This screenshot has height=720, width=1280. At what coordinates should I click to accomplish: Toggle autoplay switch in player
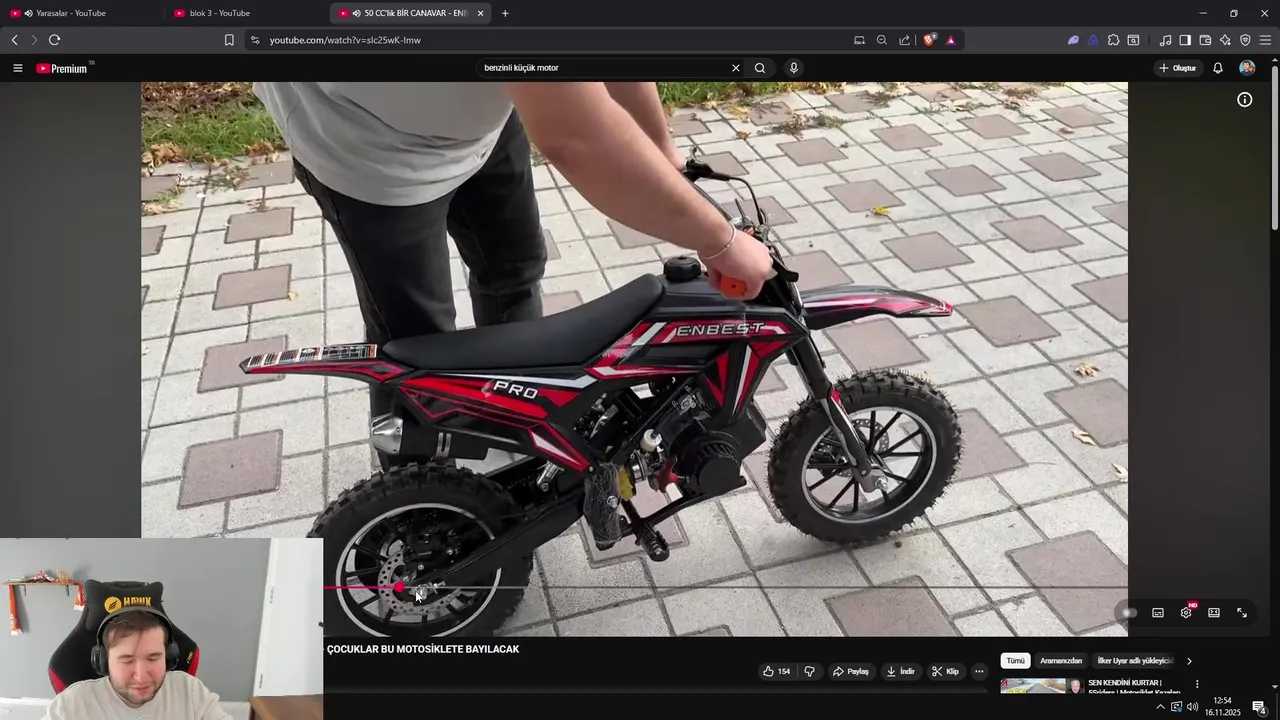(1129, 613)
